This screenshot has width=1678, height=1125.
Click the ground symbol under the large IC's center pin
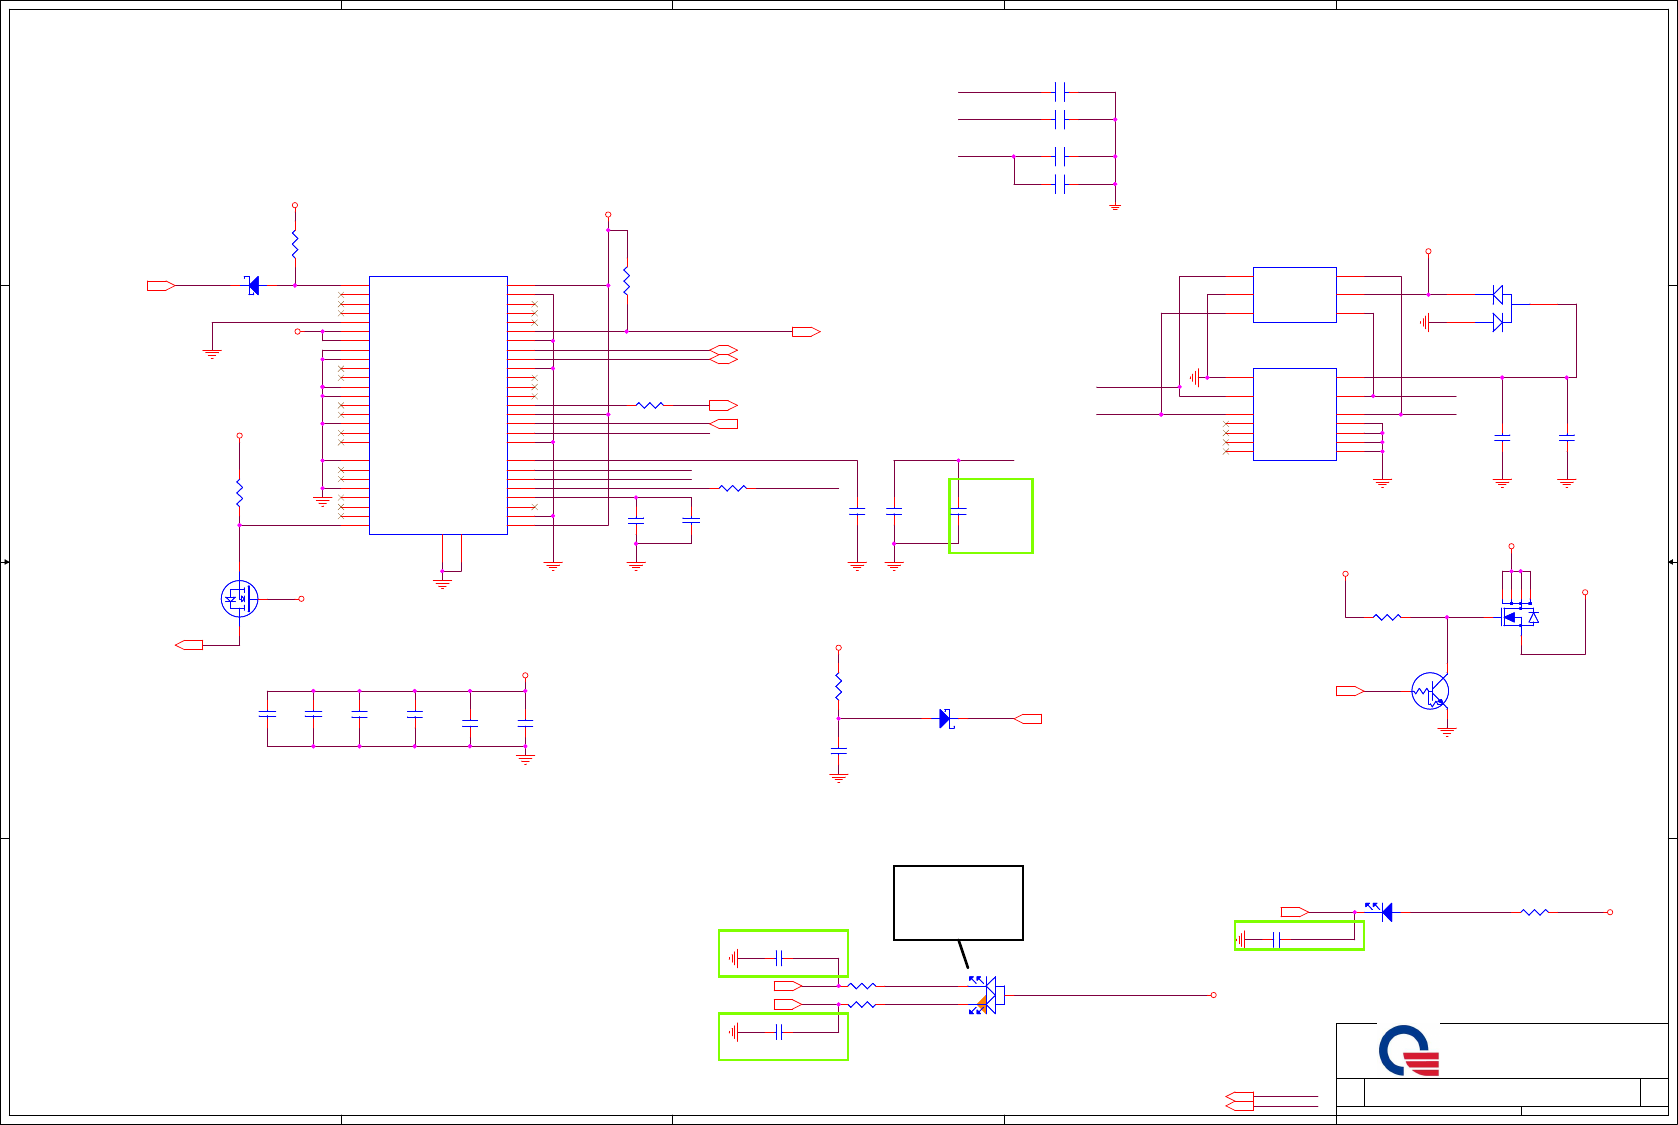[442, 582]
